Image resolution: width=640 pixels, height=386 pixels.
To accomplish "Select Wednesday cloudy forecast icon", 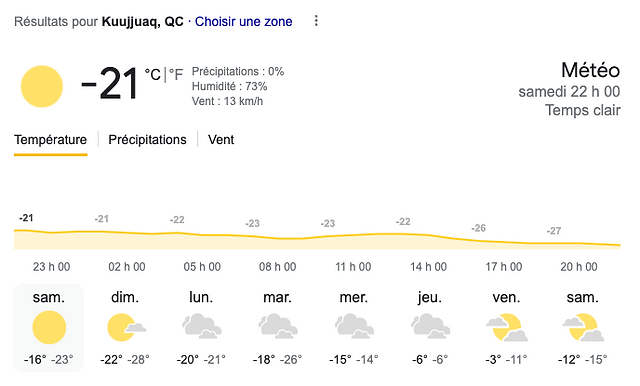I will point(354,326).
